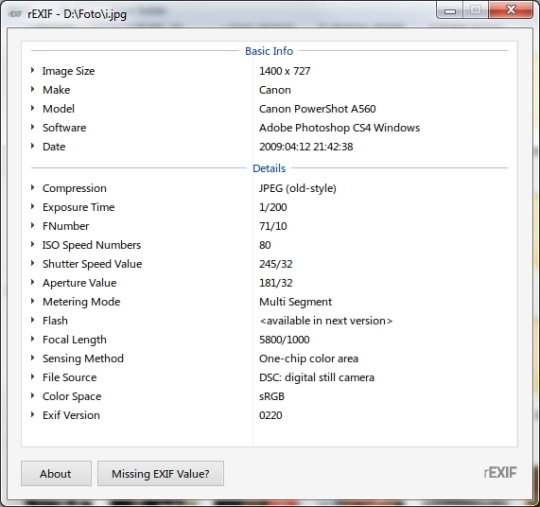
Task: Click the FNumber value 71/10
Action: click(x=273, y=226)
